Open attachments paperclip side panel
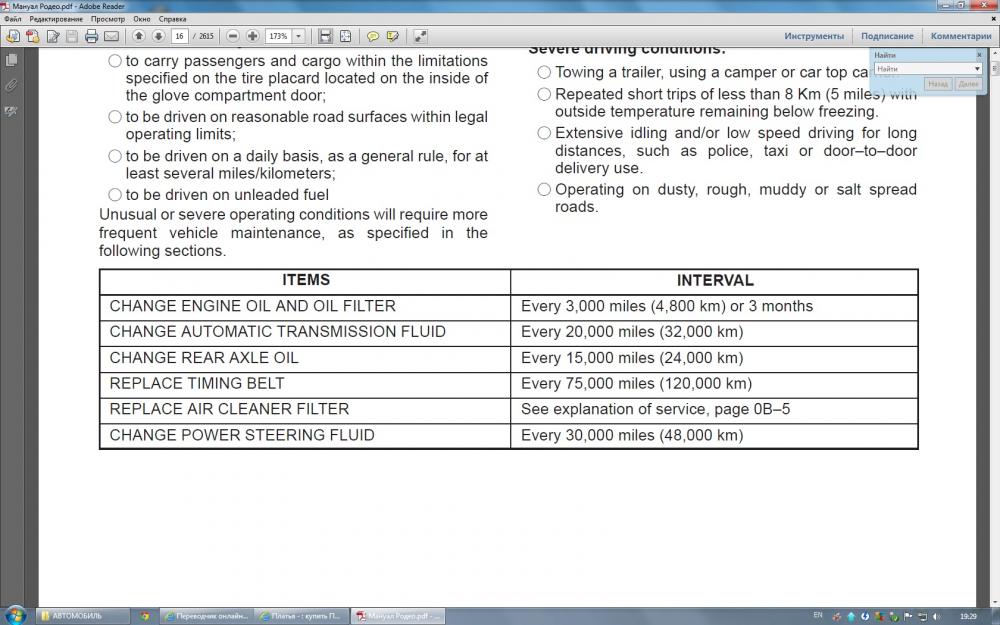The image size is (1000, 625). click(11, 85)
